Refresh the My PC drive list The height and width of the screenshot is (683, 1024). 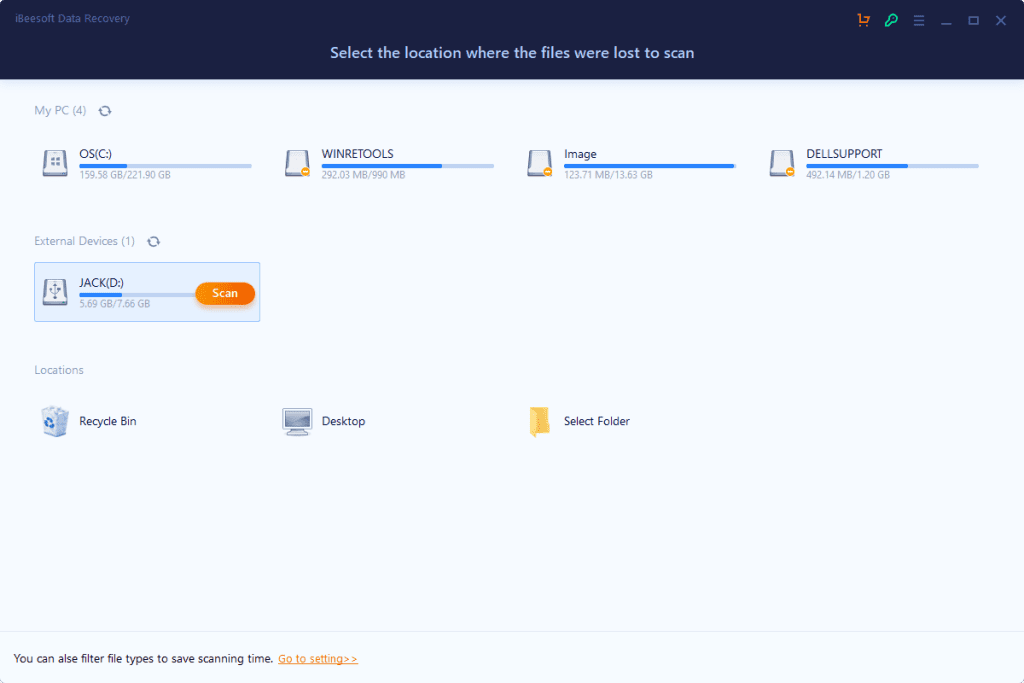104,111
